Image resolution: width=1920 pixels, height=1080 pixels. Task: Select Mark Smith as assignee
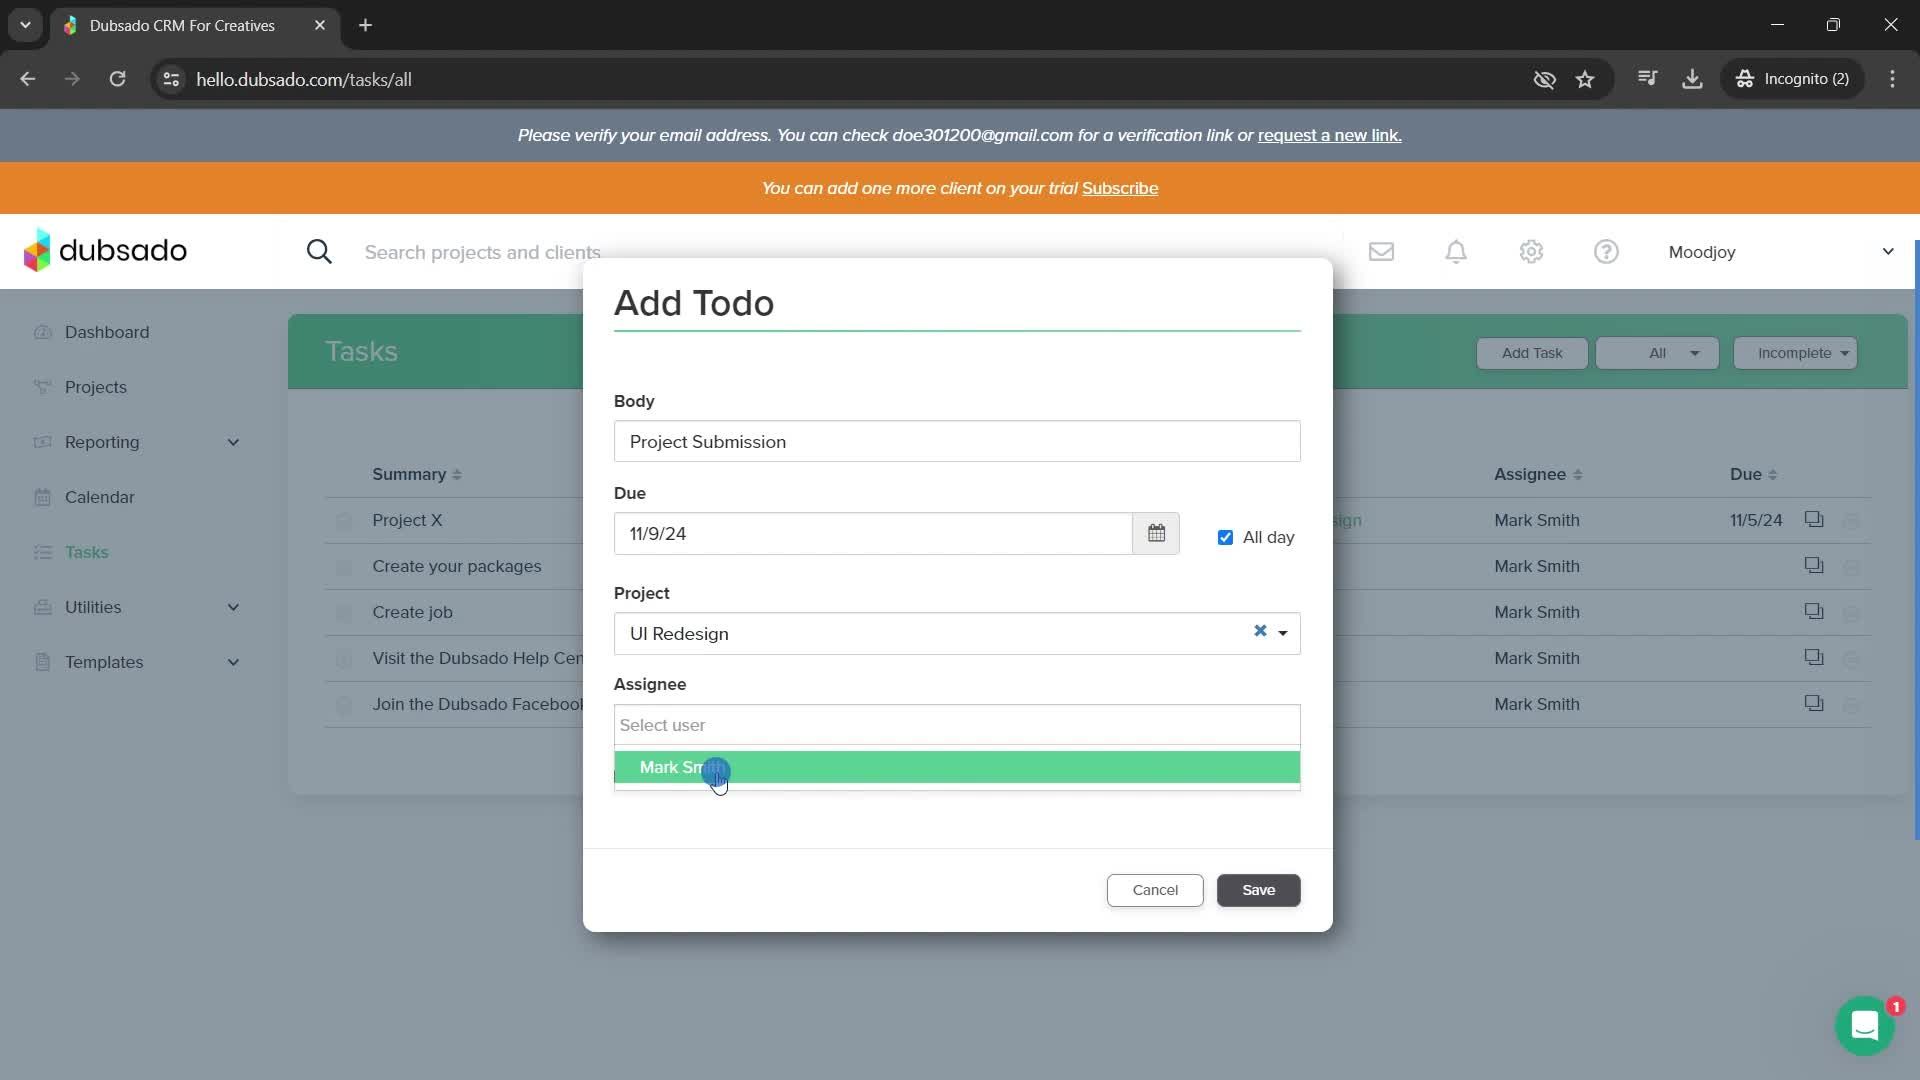(957, 767)
